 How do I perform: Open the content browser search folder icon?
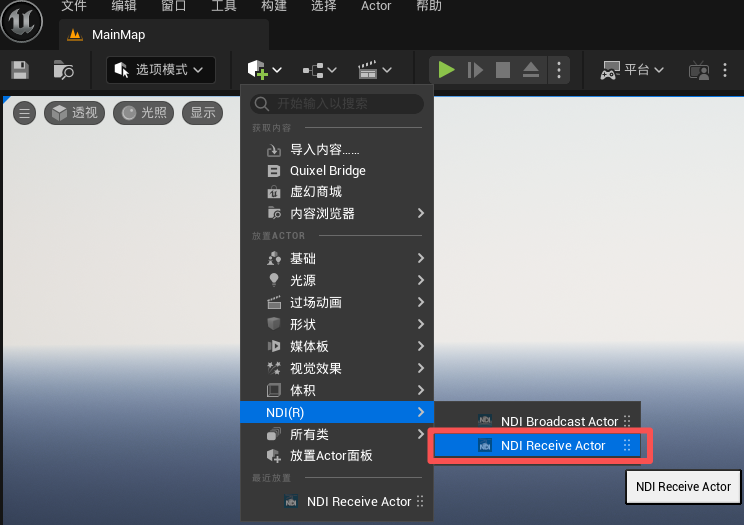[x=63, y=70]
